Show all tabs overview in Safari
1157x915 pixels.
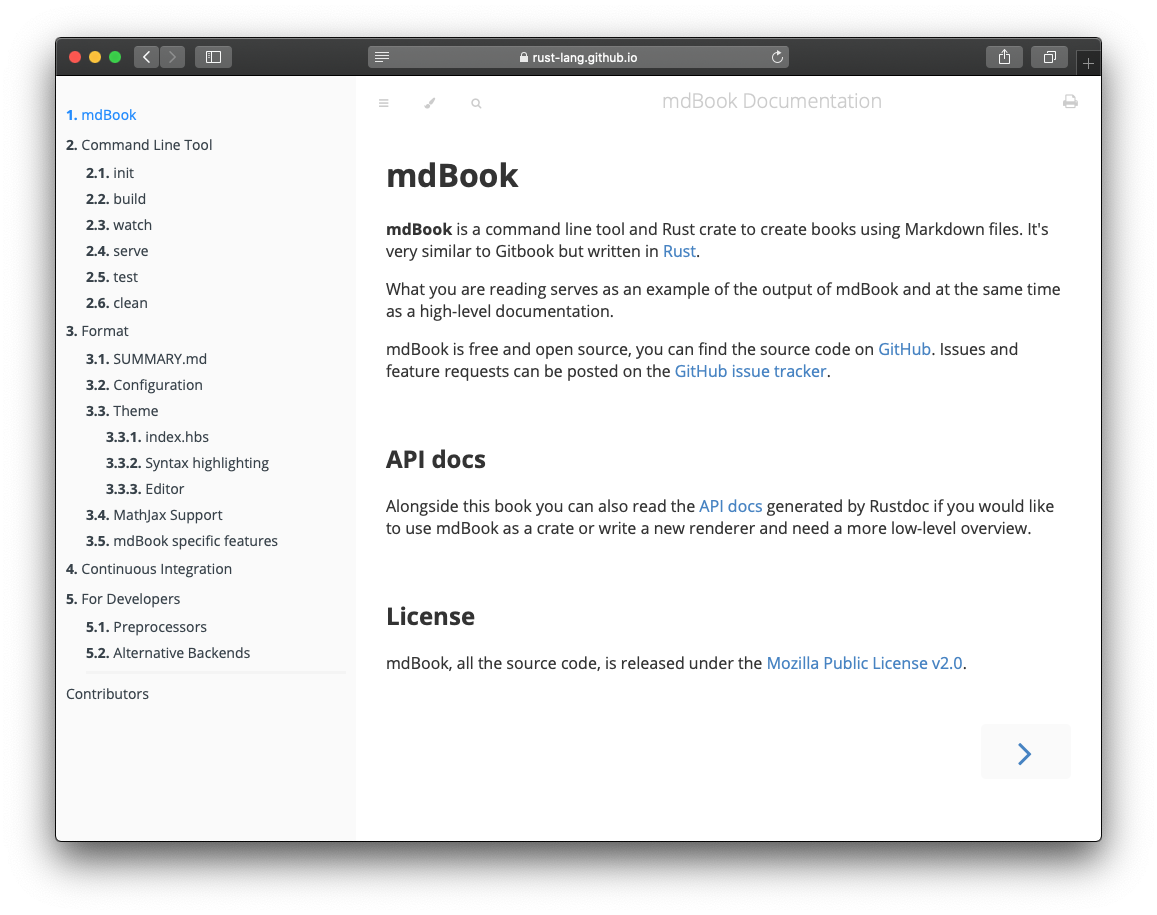[x=1049, y=57]
